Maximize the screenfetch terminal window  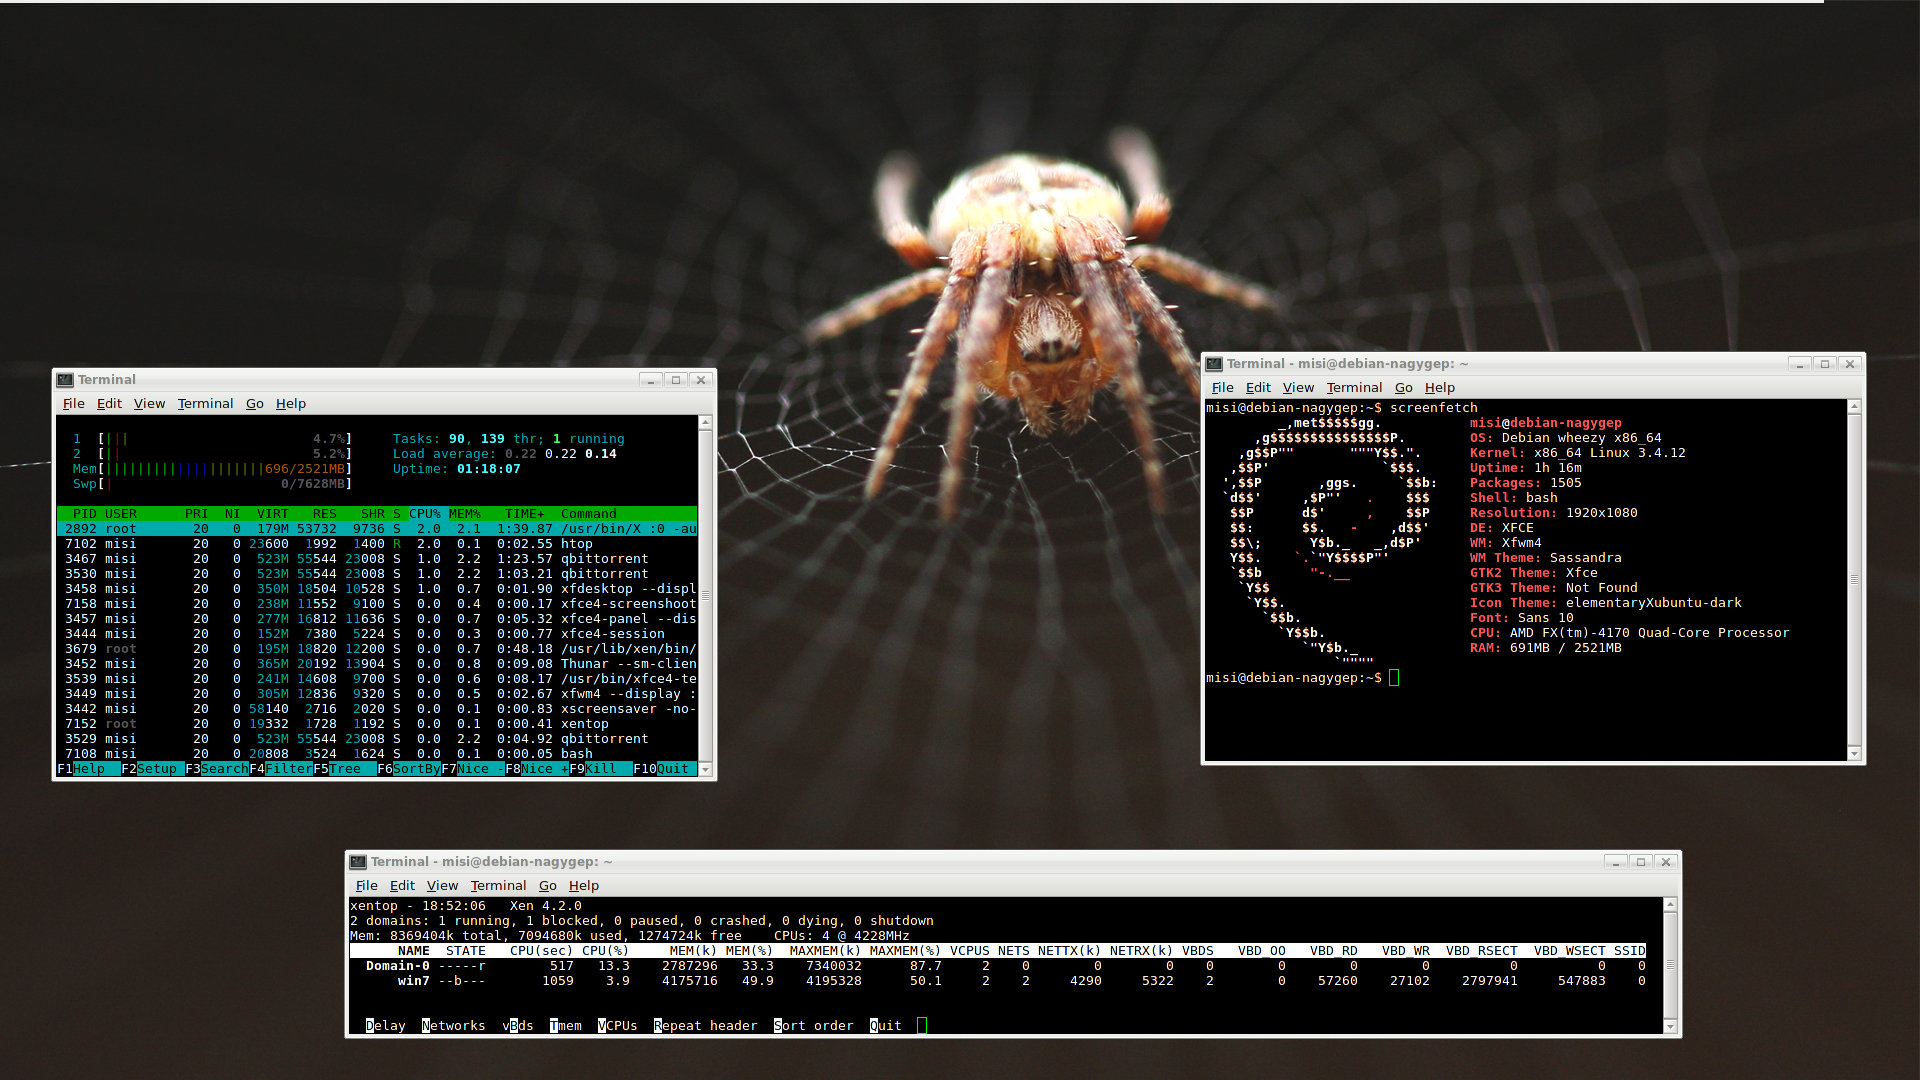point(1824,364)
